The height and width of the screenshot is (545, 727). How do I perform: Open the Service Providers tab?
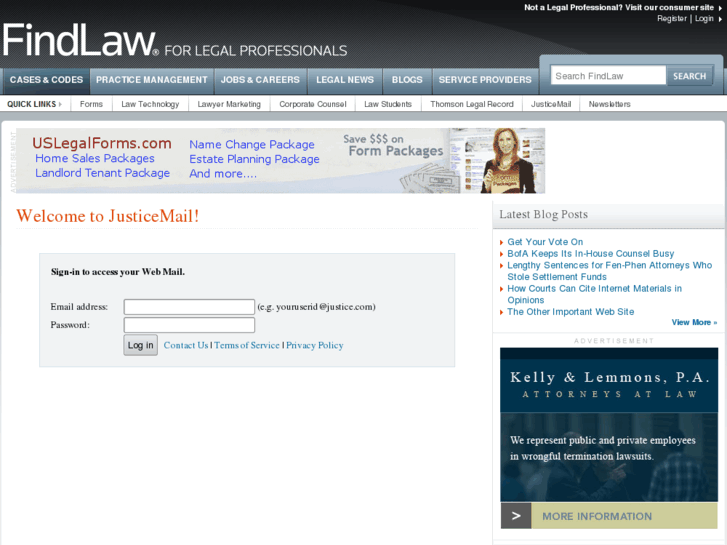(x=485, y=80)
